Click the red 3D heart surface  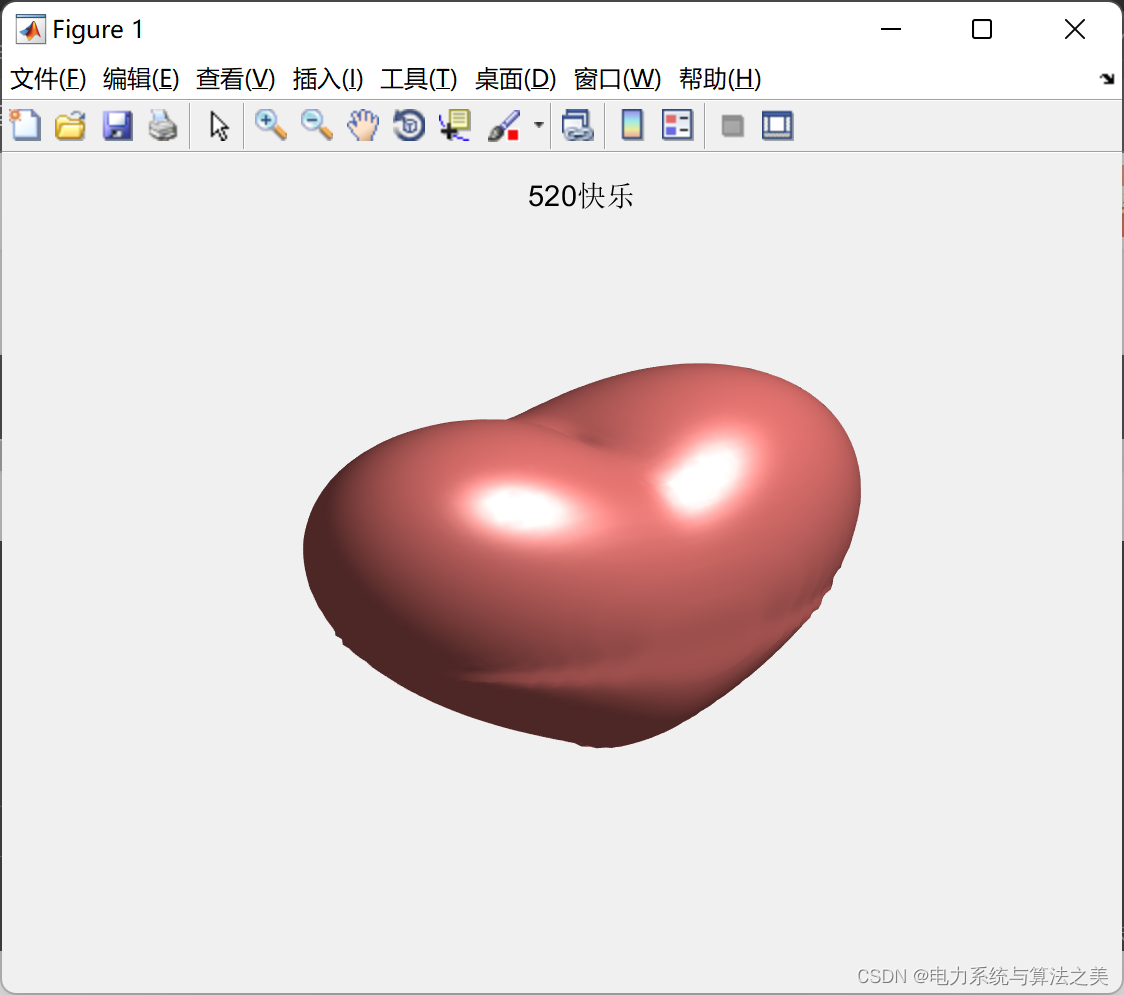pyautogui.click(x=581, y=556)
